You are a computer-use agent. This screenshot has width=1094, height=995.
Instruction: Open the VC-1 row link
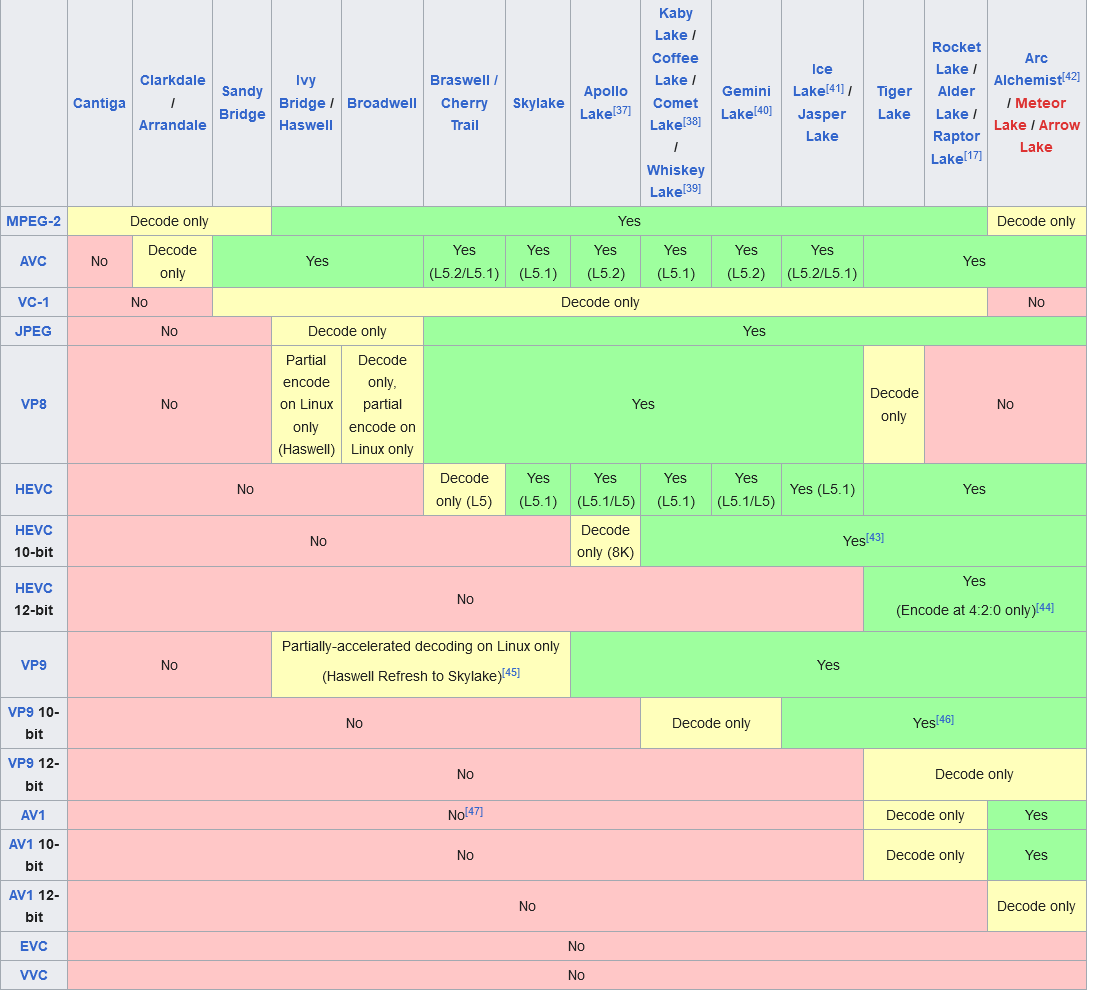click(x=33, y=303)
